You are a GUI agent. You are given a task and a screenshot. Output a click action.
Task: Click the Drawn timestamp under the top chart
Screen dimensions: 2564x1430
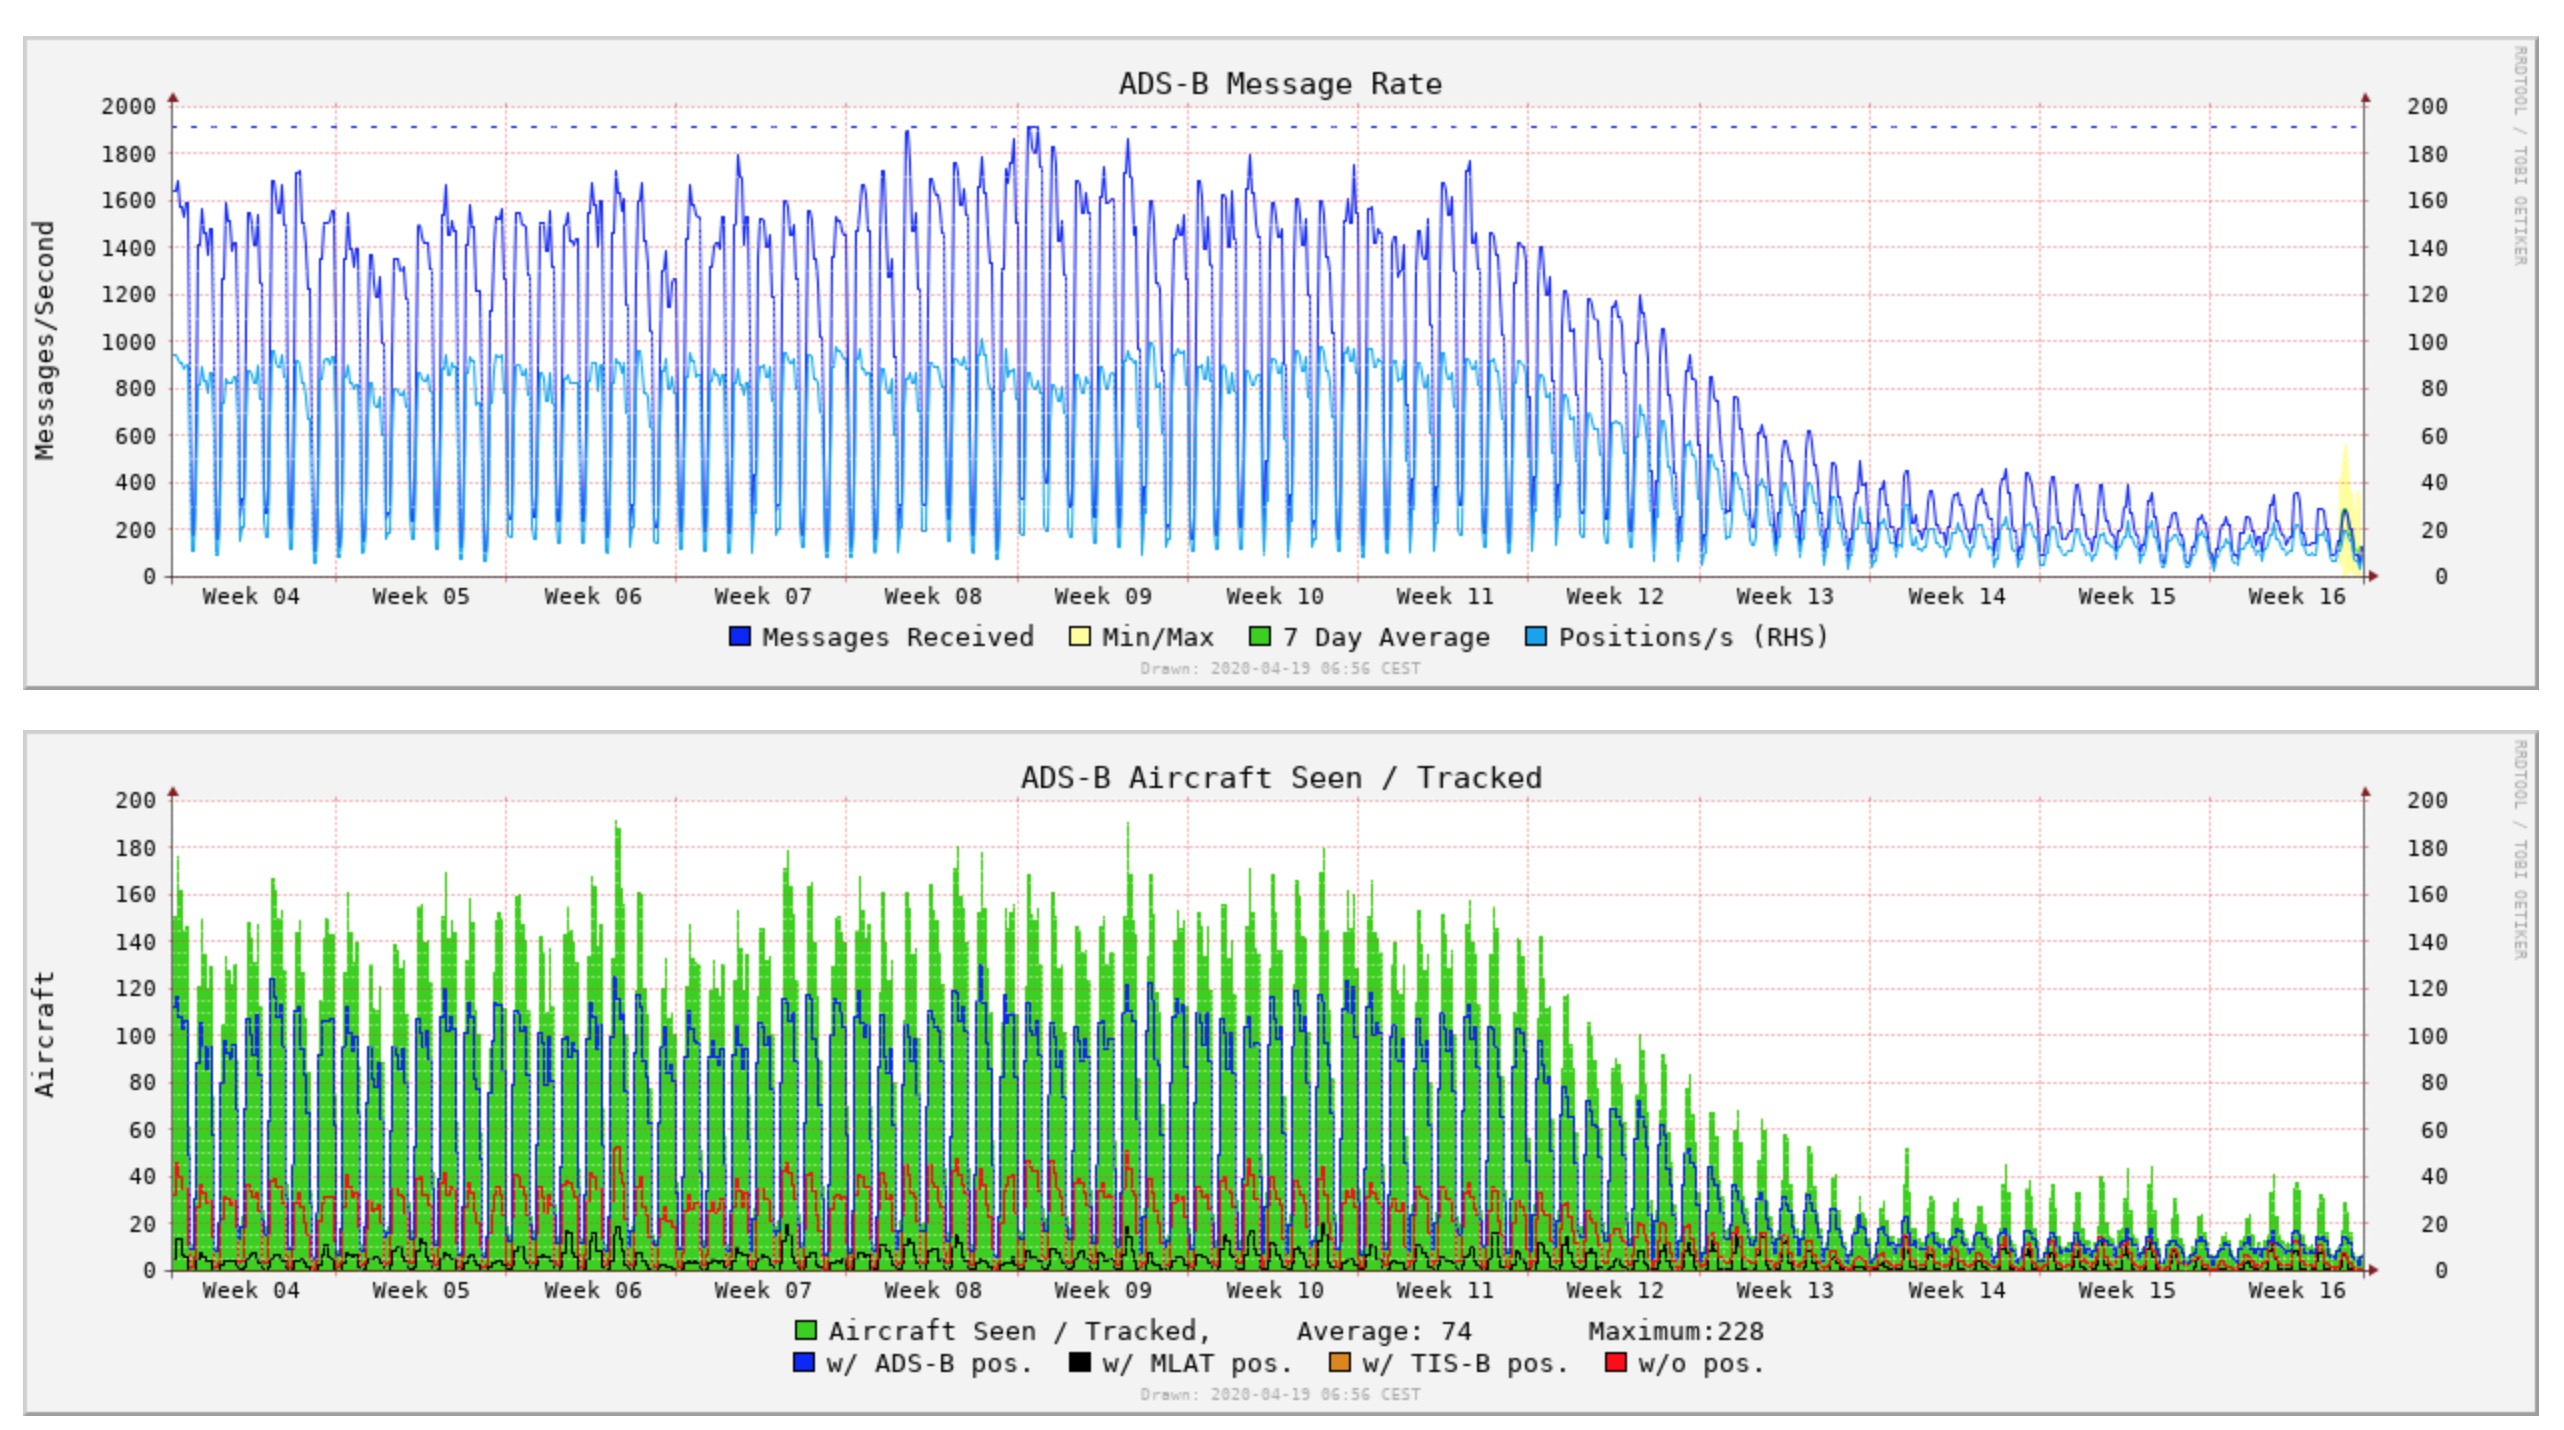pos(1280,668)
